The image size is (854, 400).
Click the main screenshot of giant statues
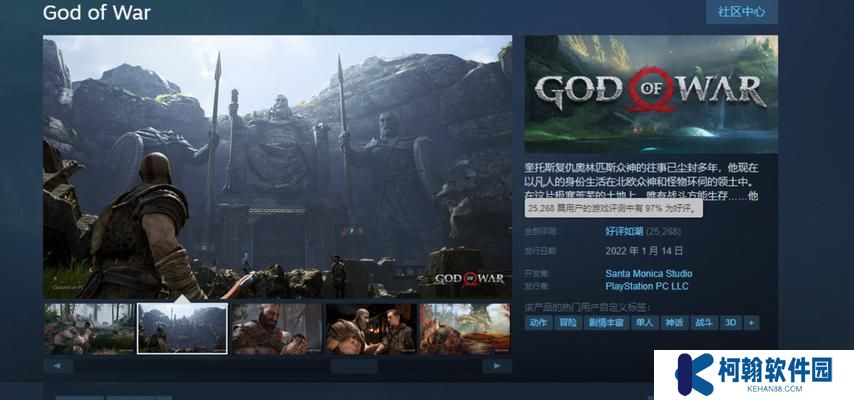tap(277, 167)
